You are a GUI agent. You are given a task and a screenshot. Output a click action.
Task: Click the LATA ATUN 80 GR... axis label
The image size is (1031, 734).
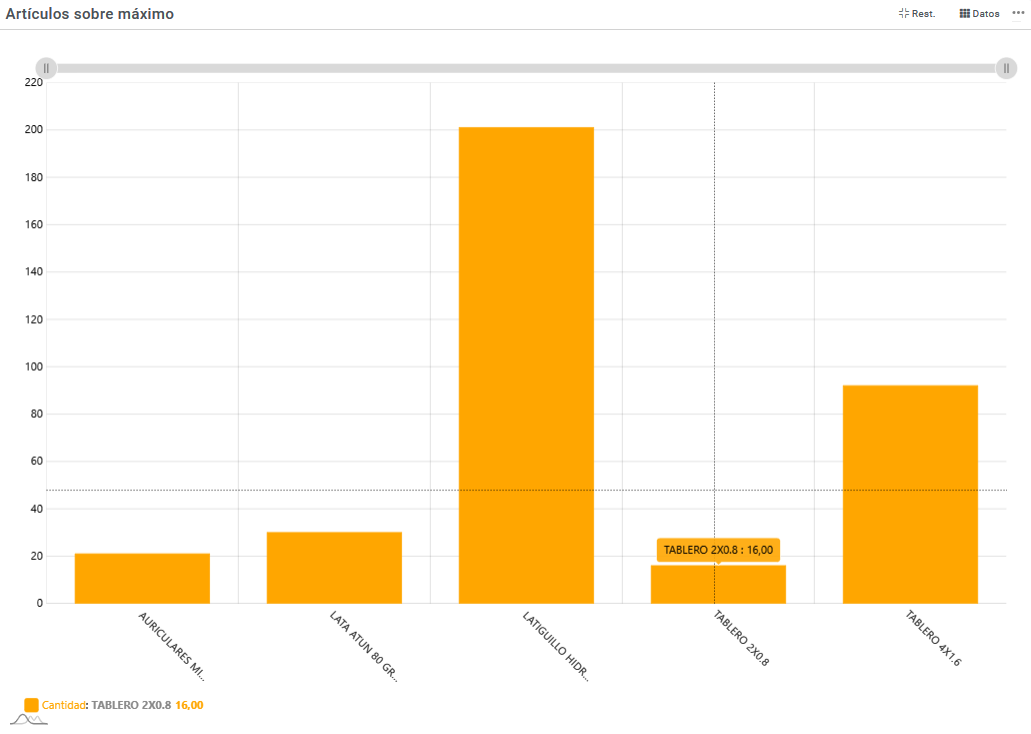point(363,645)
